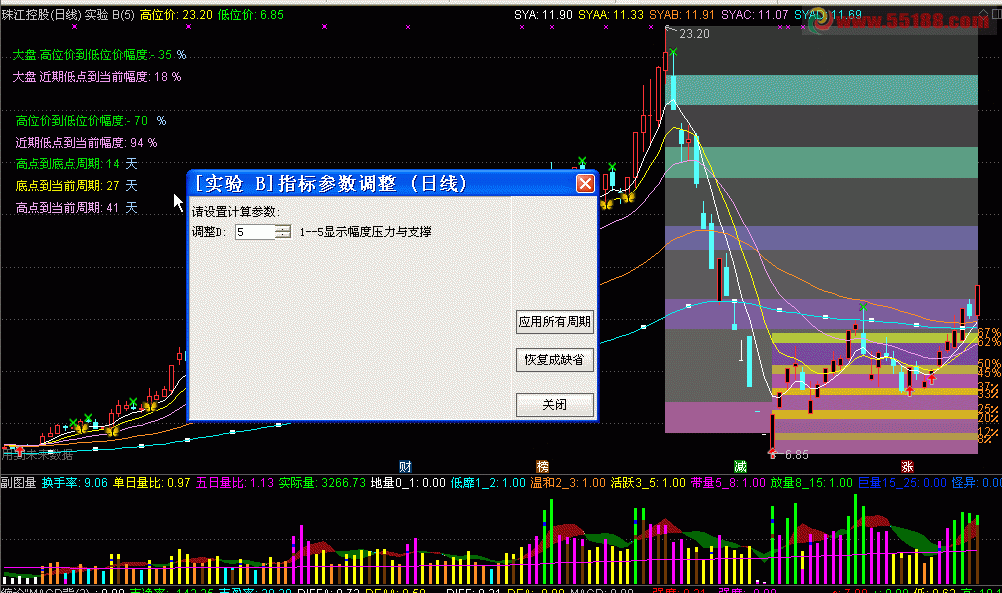Click the 单日量比: 0.97 value
Screen dimensions: 1002x593
(151, 483)
